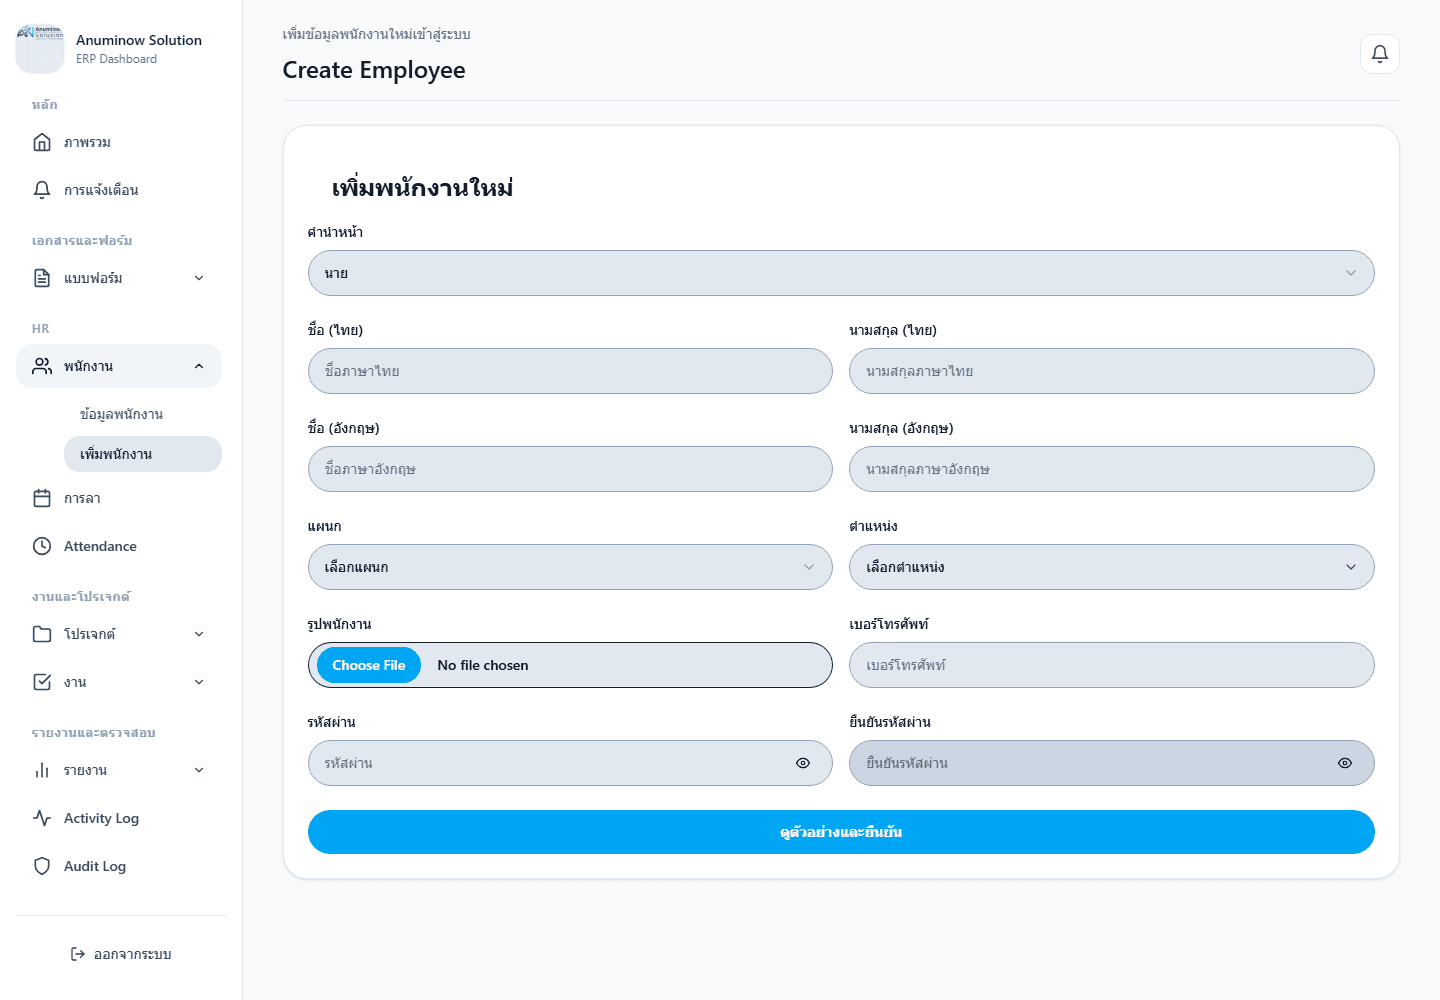Viewport: 1440px width, 1000px height.
Task: Open Activity Log from sidebar
Action: coord(119,818)
